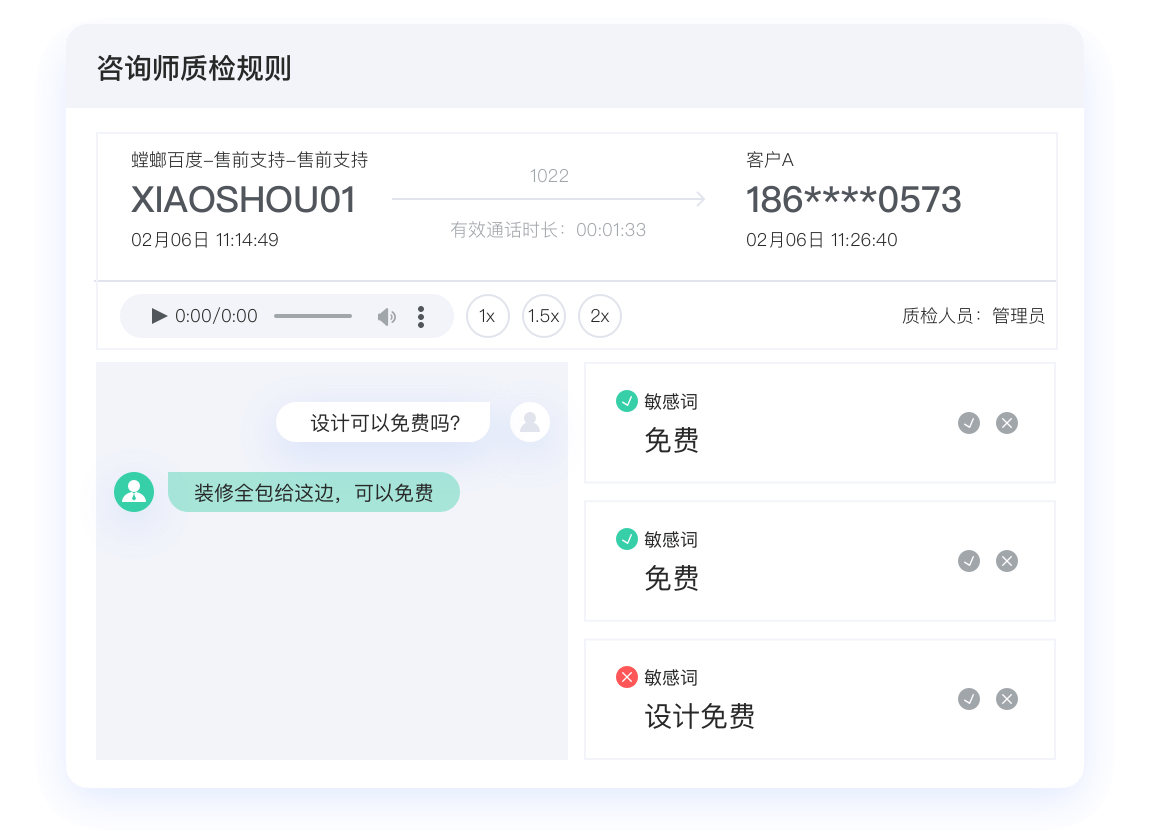Click call ID 1022 above arrow
This screenshot has height=840, width=1150.
(549, 176)
